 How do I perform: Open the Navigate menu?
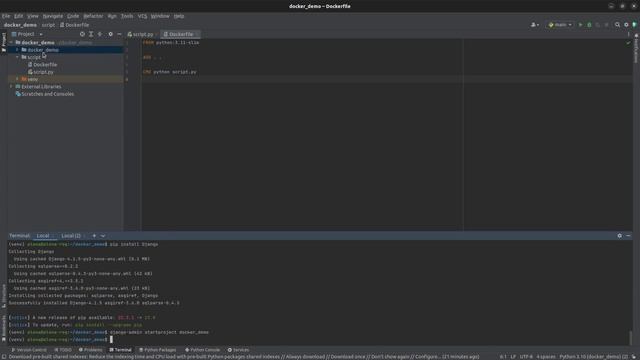tap(53, 16)
